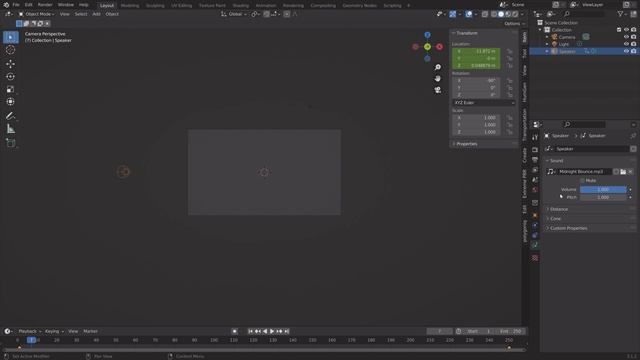The width and height of the screenshot is (640, 360).
Task: Click the viewport pan hand icon
Action: [438, 78]
